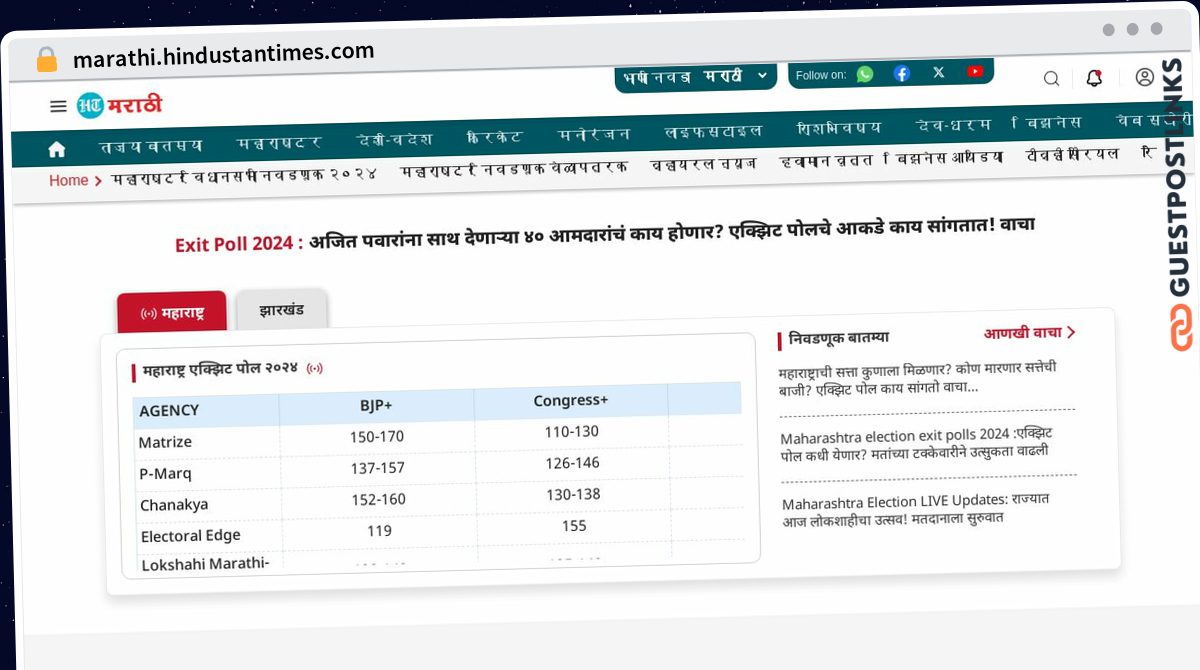
Task: Click the Home breadcrumb link
Action: (69, 180)
